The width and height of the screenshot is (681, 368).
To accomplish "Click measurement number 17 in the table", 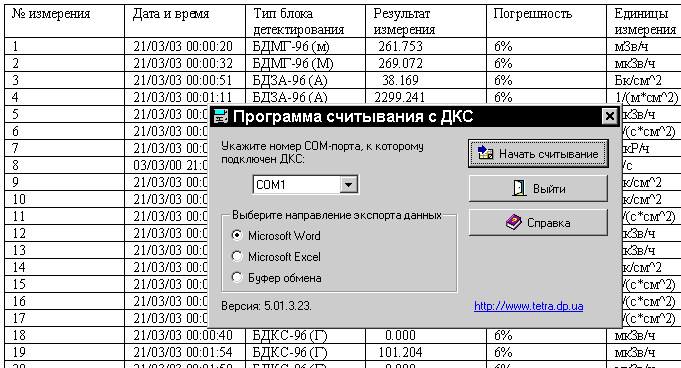I will (x=19, y=318).
